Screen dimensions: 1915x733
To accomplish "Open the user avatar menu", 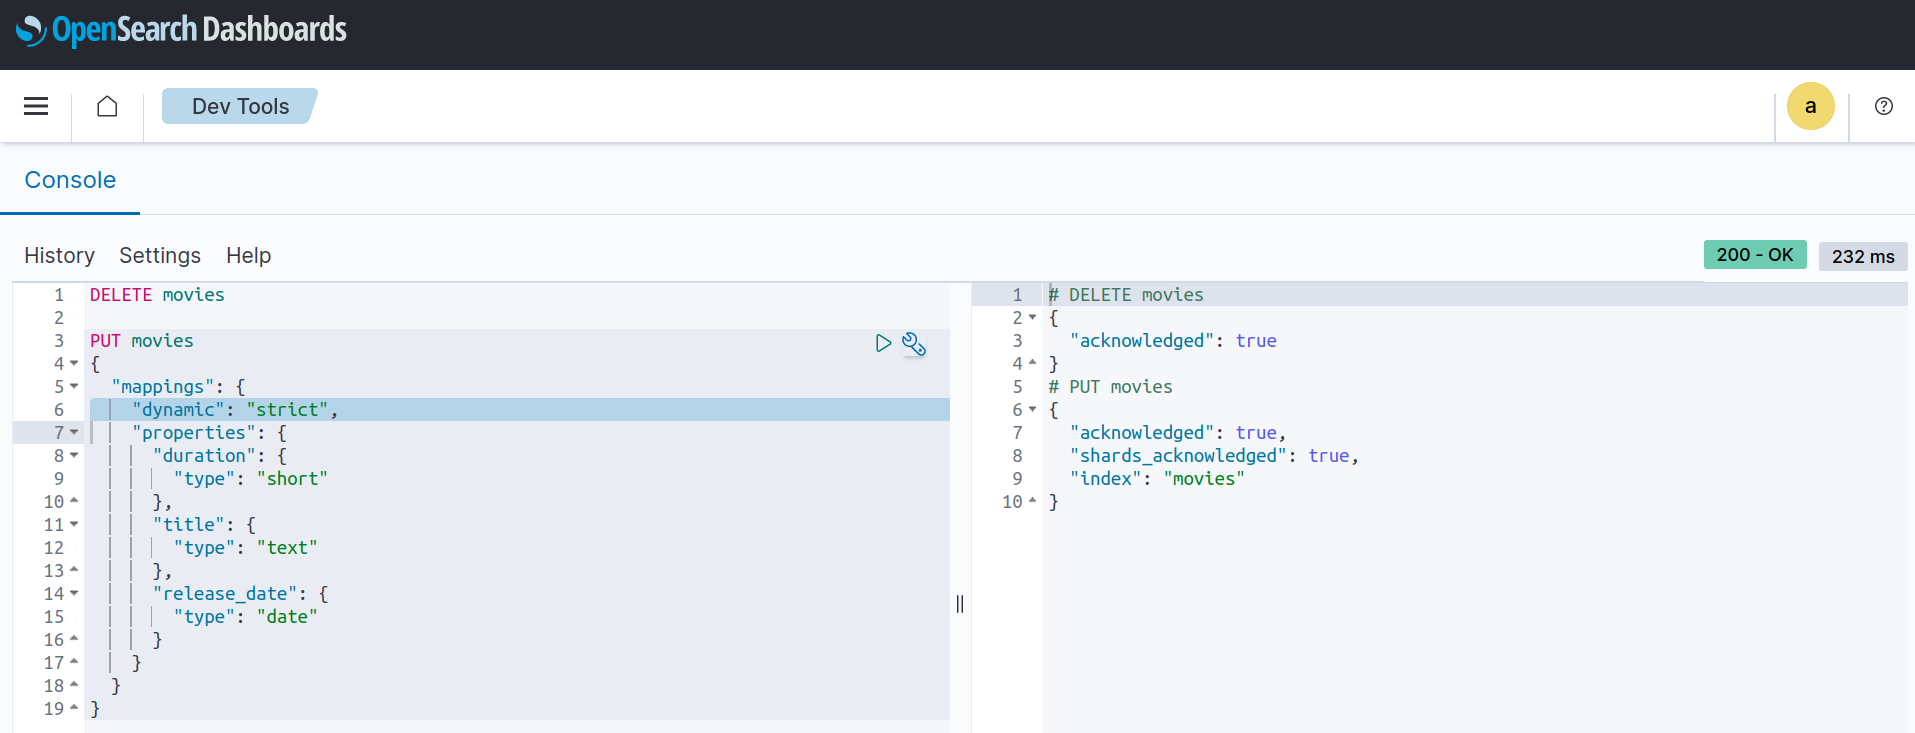I will 1810,106.
